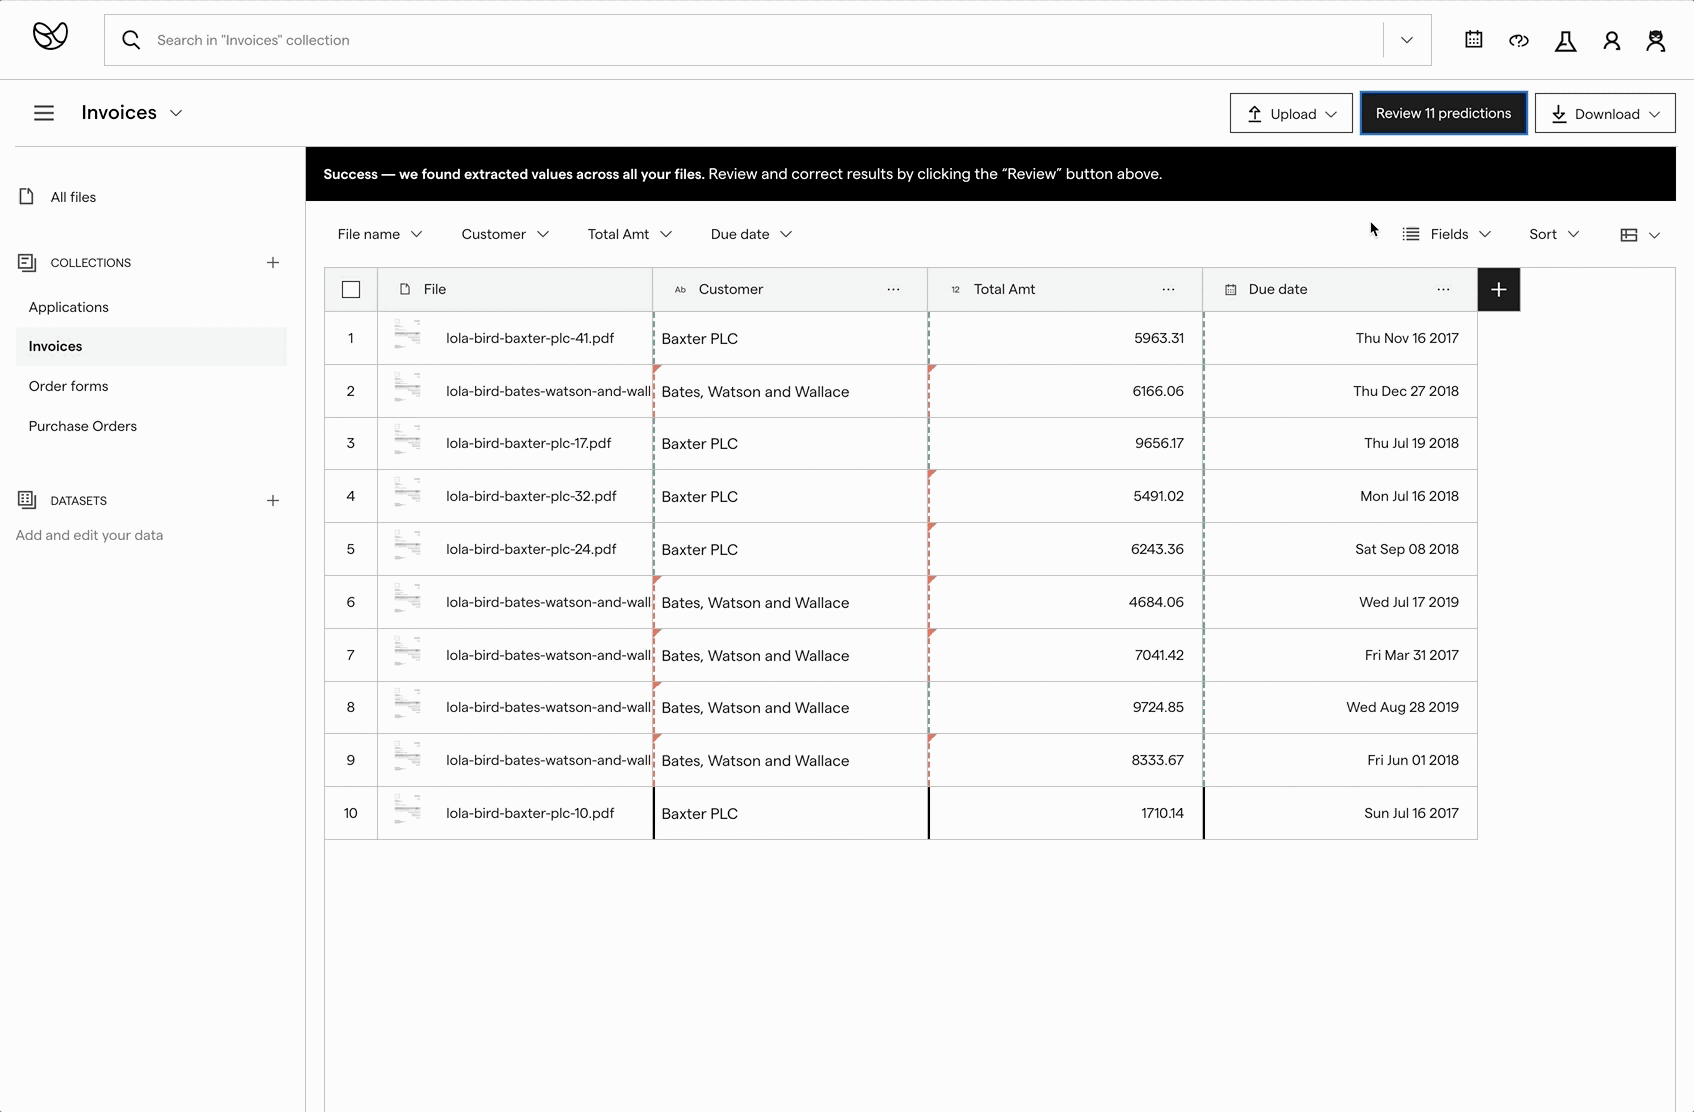Screen dimensions: 1694x1112
Task: Click the table view layout icon
Action: pyautogui.click(x=1629, y=235)
